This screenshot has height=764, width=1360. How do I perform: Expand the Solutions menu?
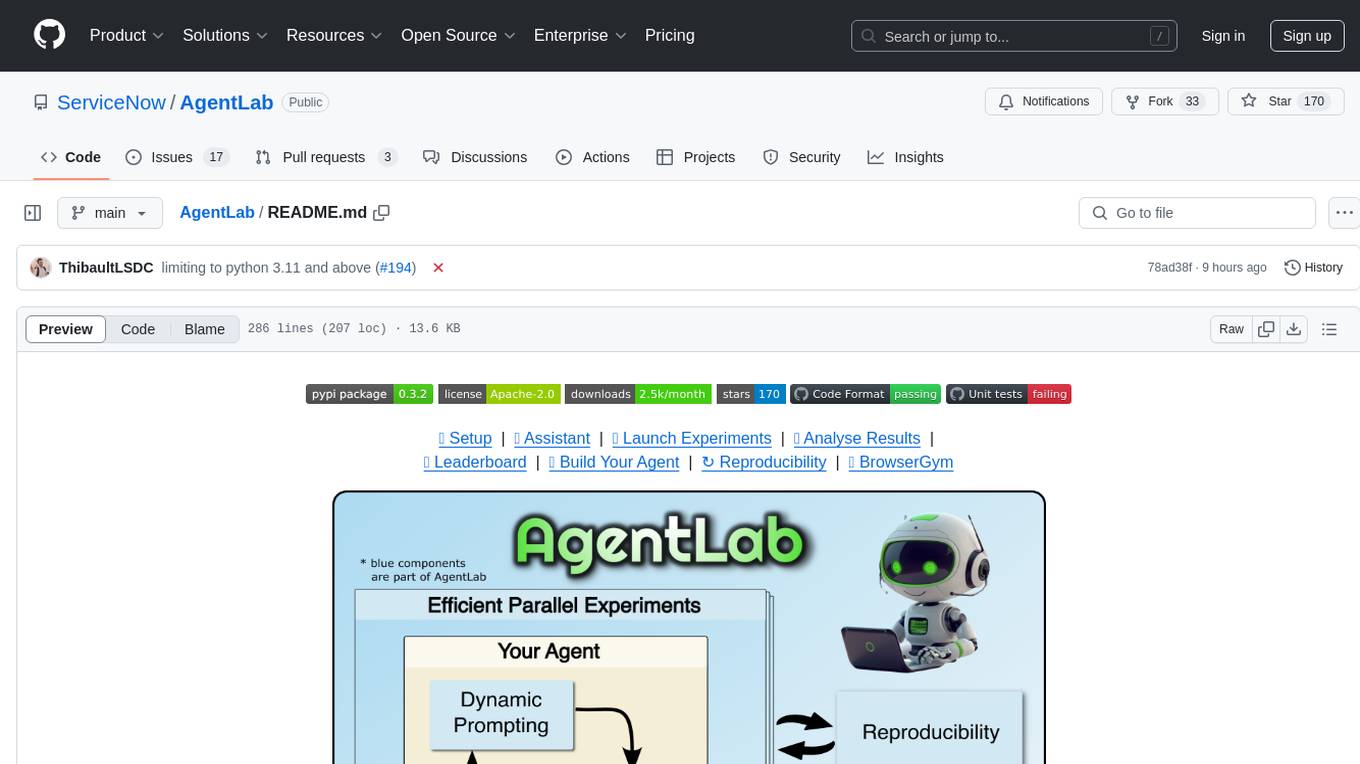(x=225, y=35)
